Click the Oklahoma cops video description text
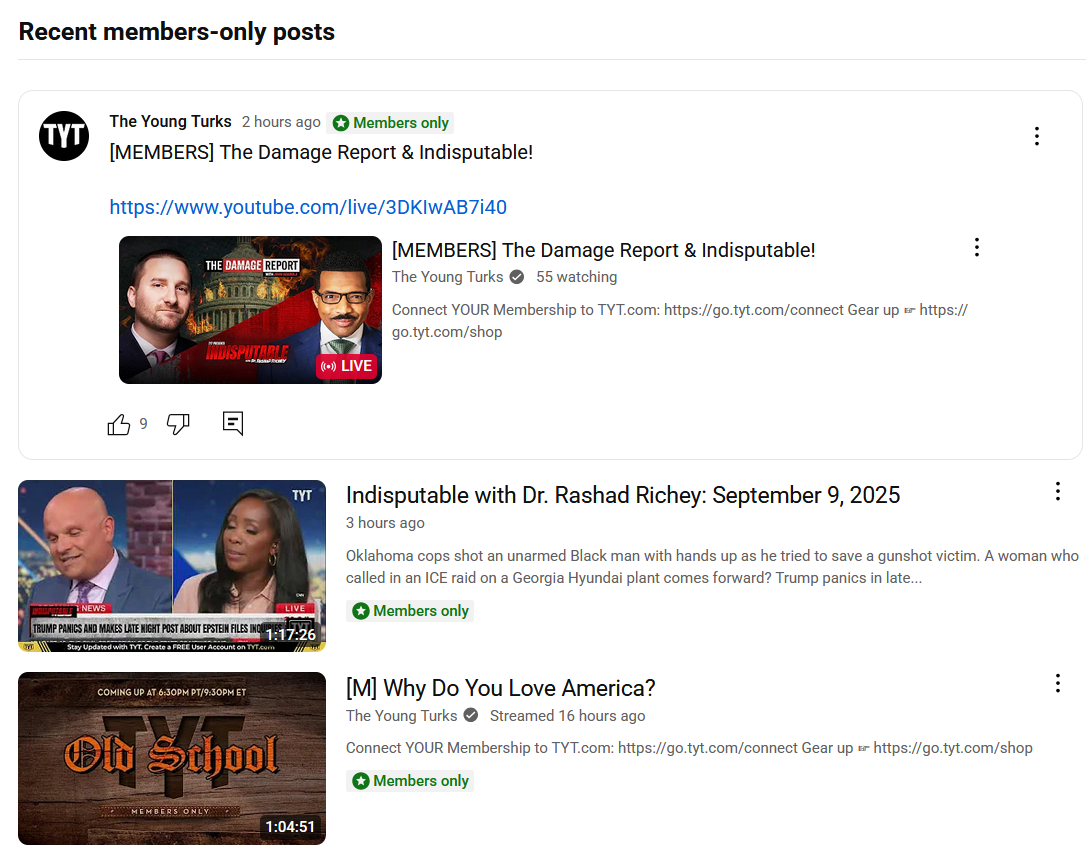Image resolution: width=1086 pixels, height=845 pixels. [x=712, y=567]
